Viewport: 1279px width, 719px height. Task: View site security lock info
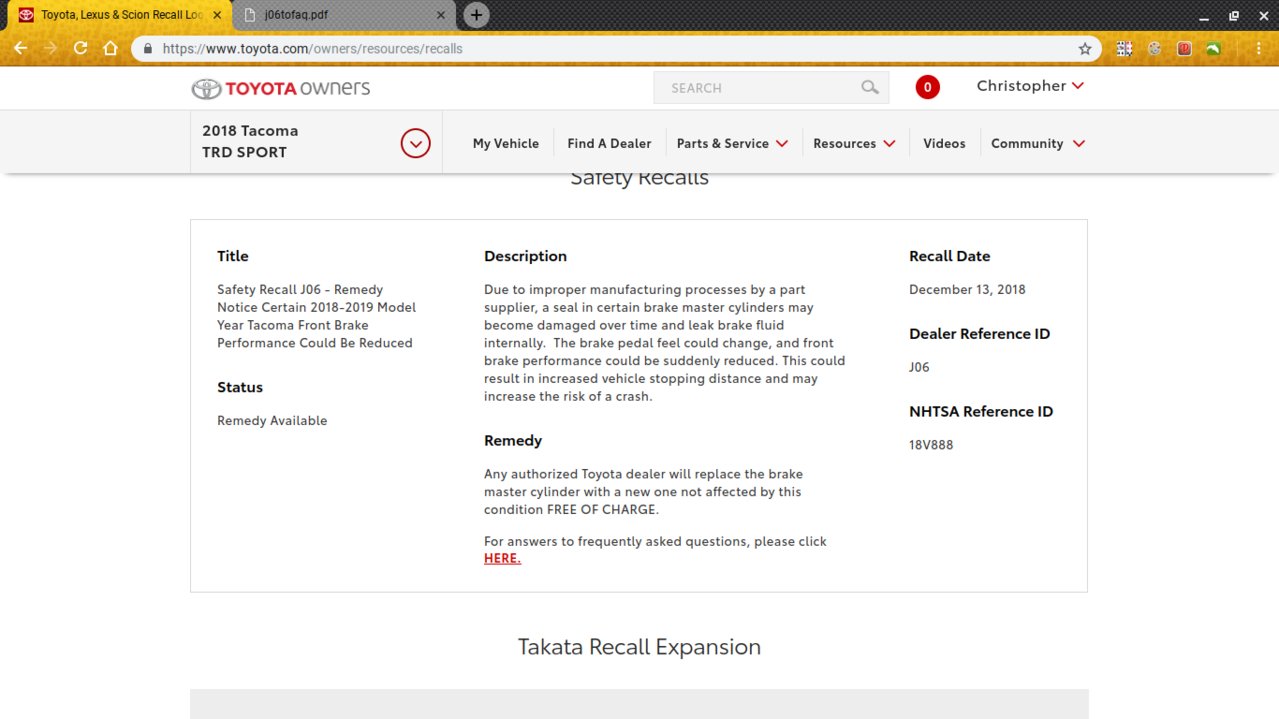(x=148, y=48)
